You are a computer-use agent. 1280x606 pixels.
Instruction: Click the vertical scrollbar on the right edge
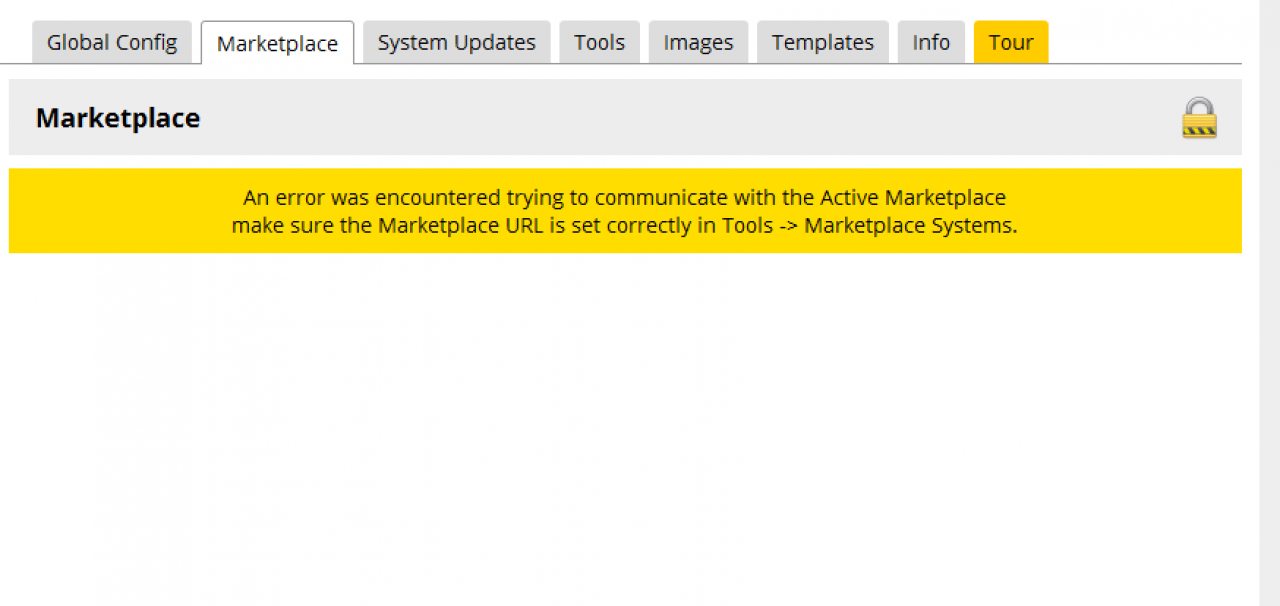pyautogui.click(x=1269, y=300)
